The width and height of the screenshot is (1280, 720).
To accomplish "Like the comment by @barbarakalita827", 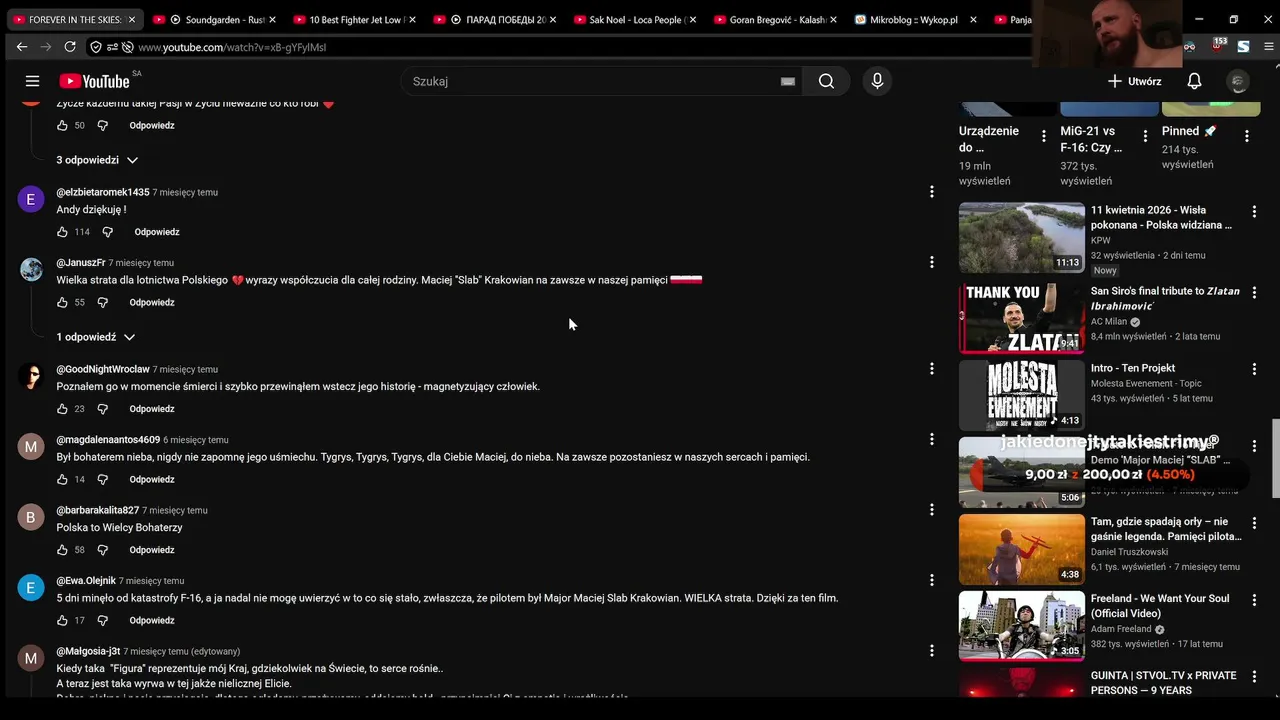I will pos(62,550).
